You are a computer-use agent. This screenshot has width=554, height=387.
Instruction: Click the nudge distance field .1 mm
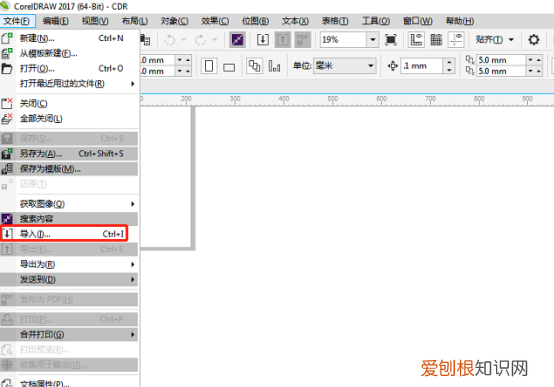(x=421, y=66)
